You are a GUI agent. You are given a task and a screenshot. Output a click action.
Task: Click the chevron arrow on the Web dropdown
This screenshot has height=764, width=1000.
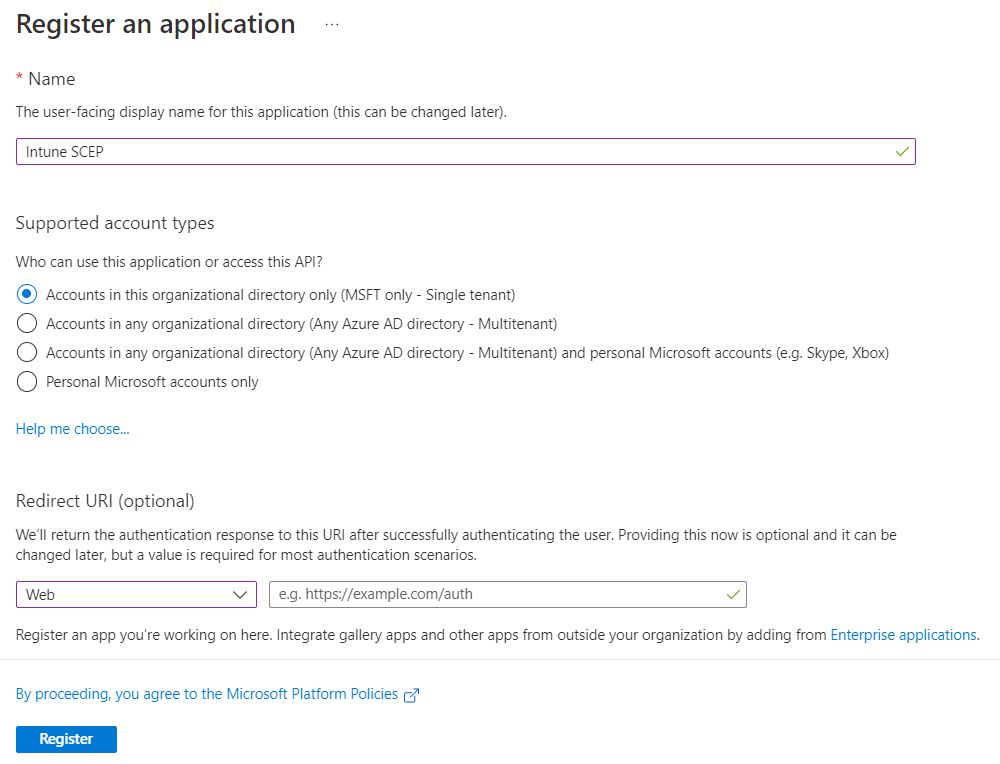point(240,594)
